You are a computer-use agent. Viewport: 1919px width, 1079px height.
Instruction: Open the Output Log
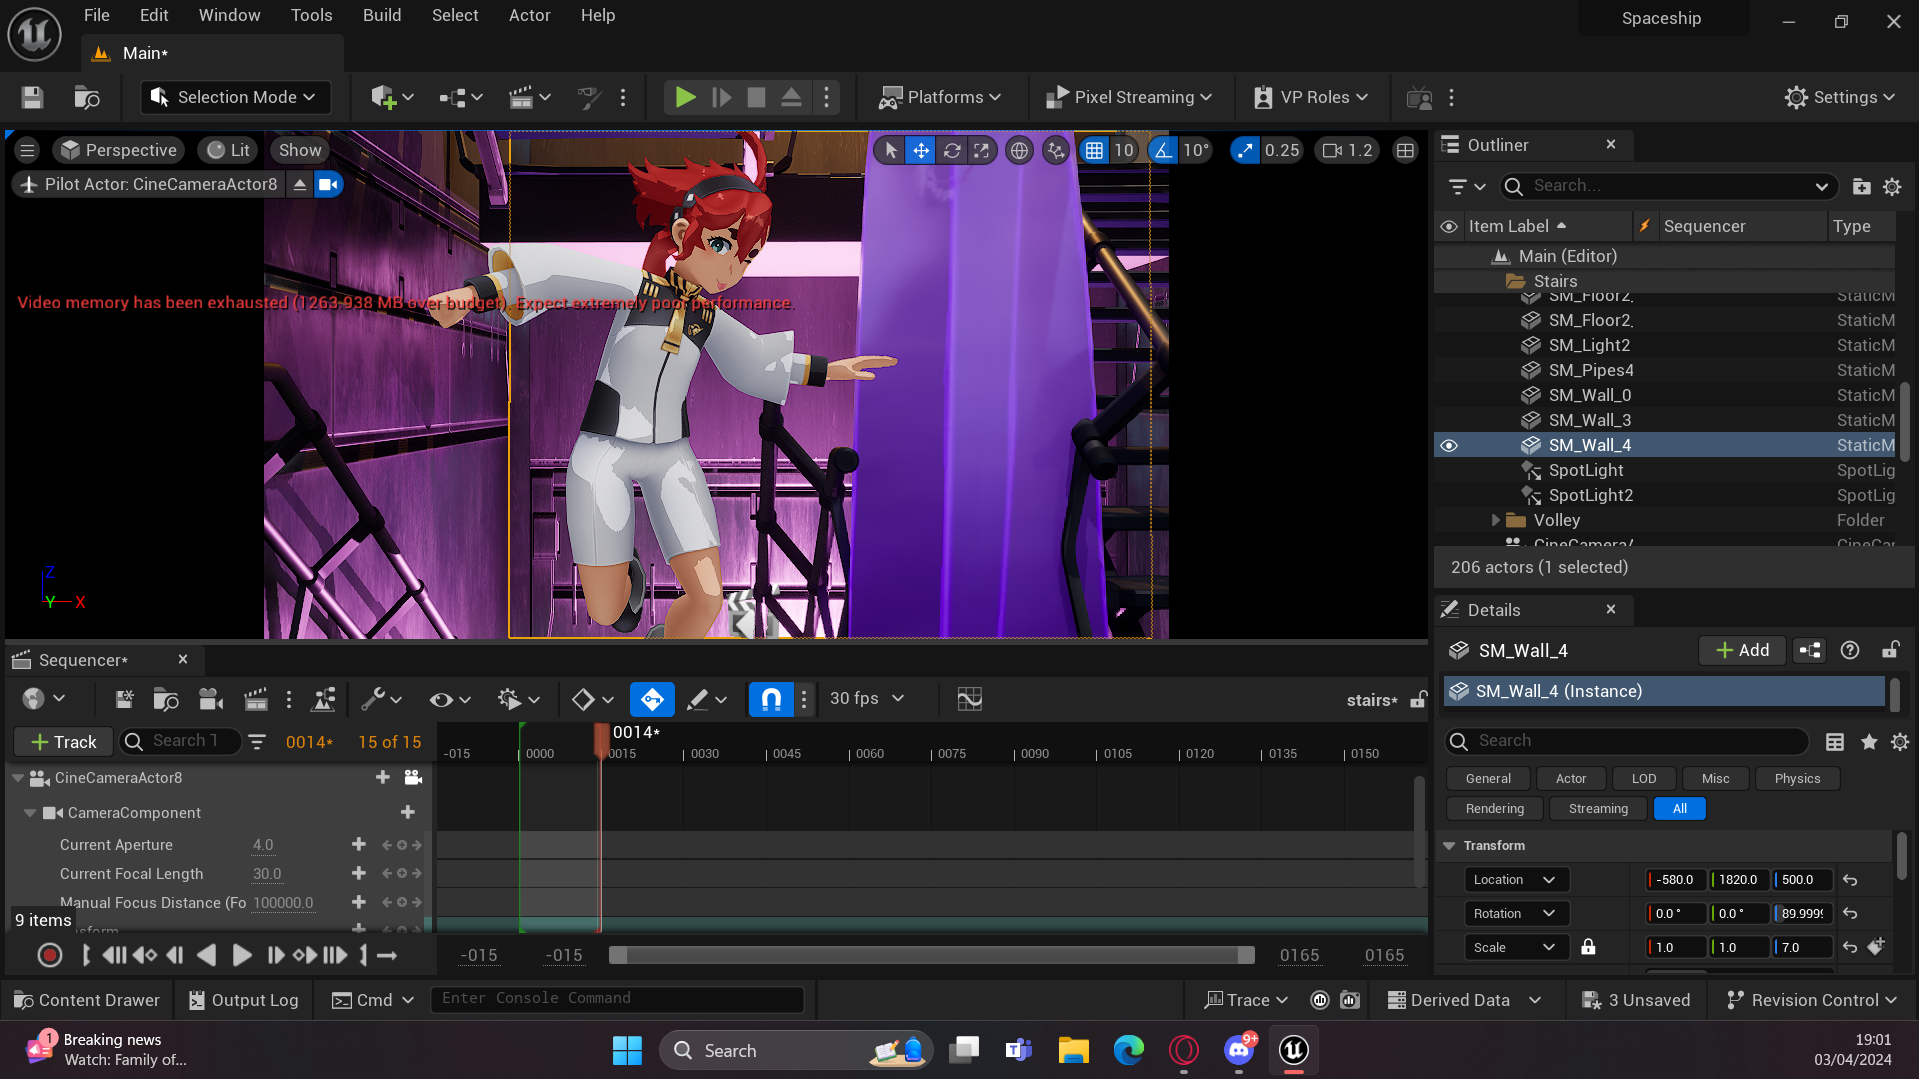point(244,1000)
